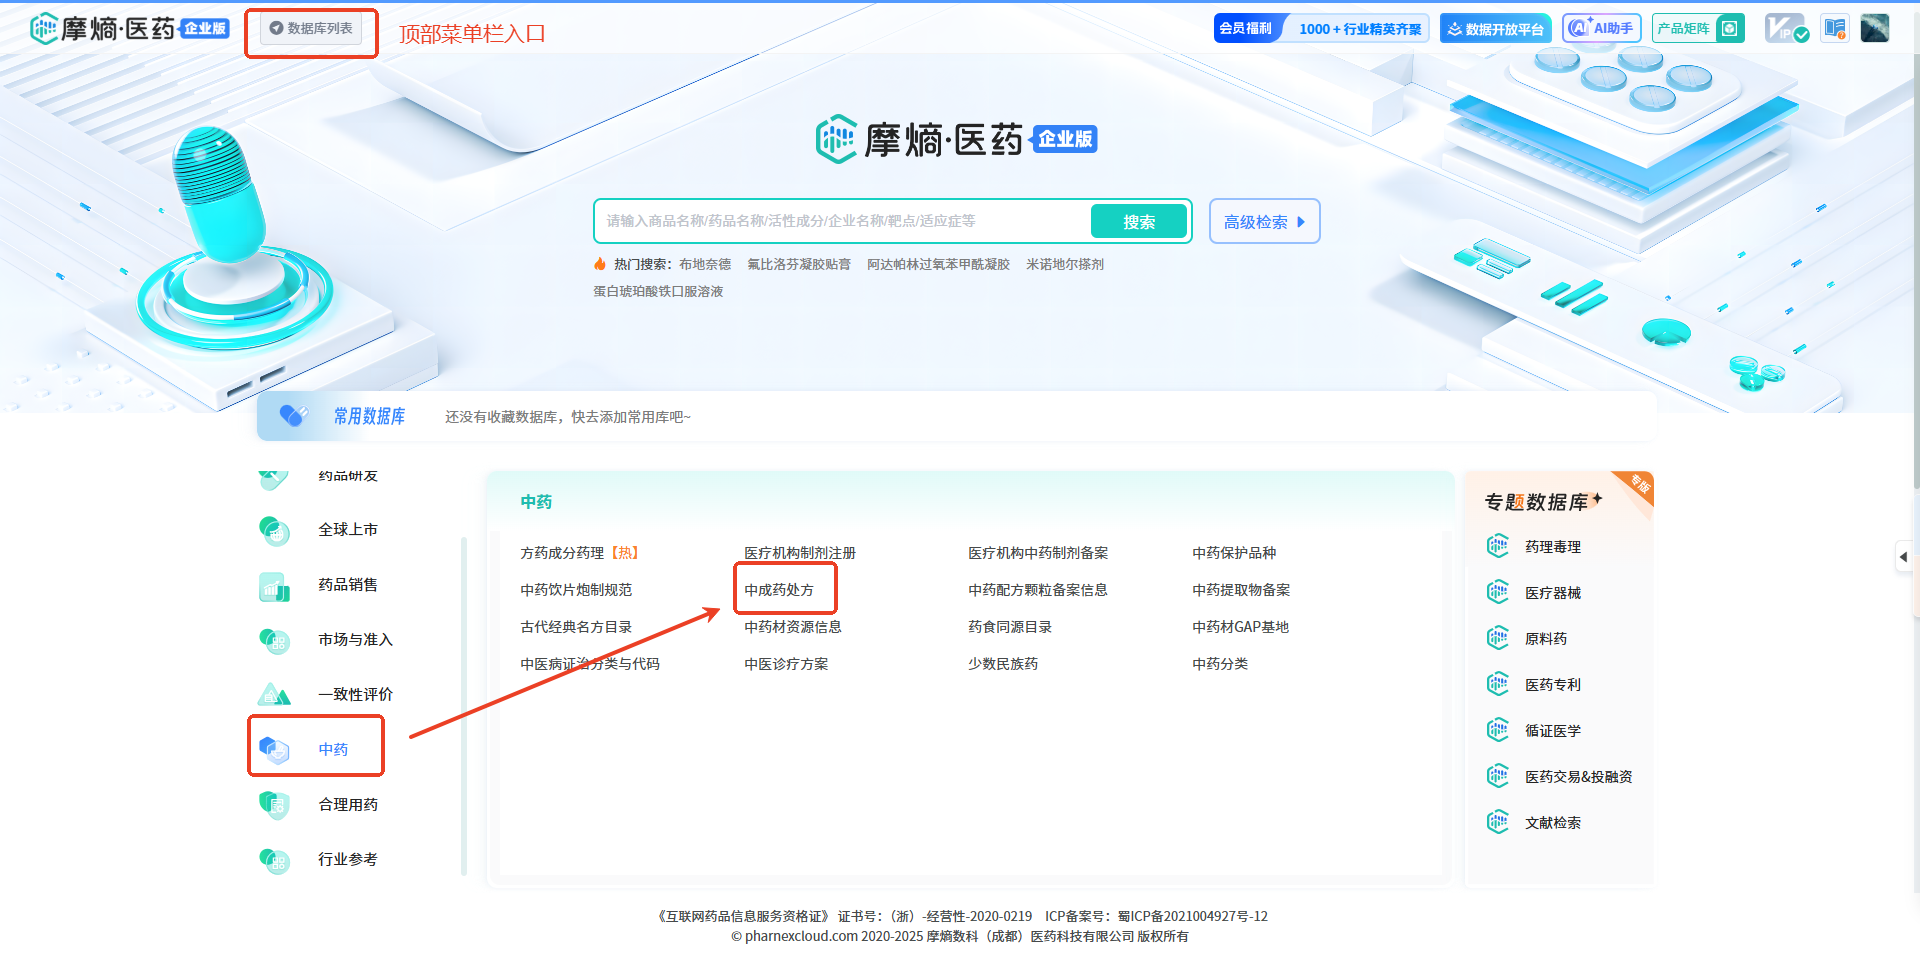The width and height of the screenshot is (1920, 953).
Task: Click the 搜索 search button
Action: pyautogui.click(x=1139, y=221)
